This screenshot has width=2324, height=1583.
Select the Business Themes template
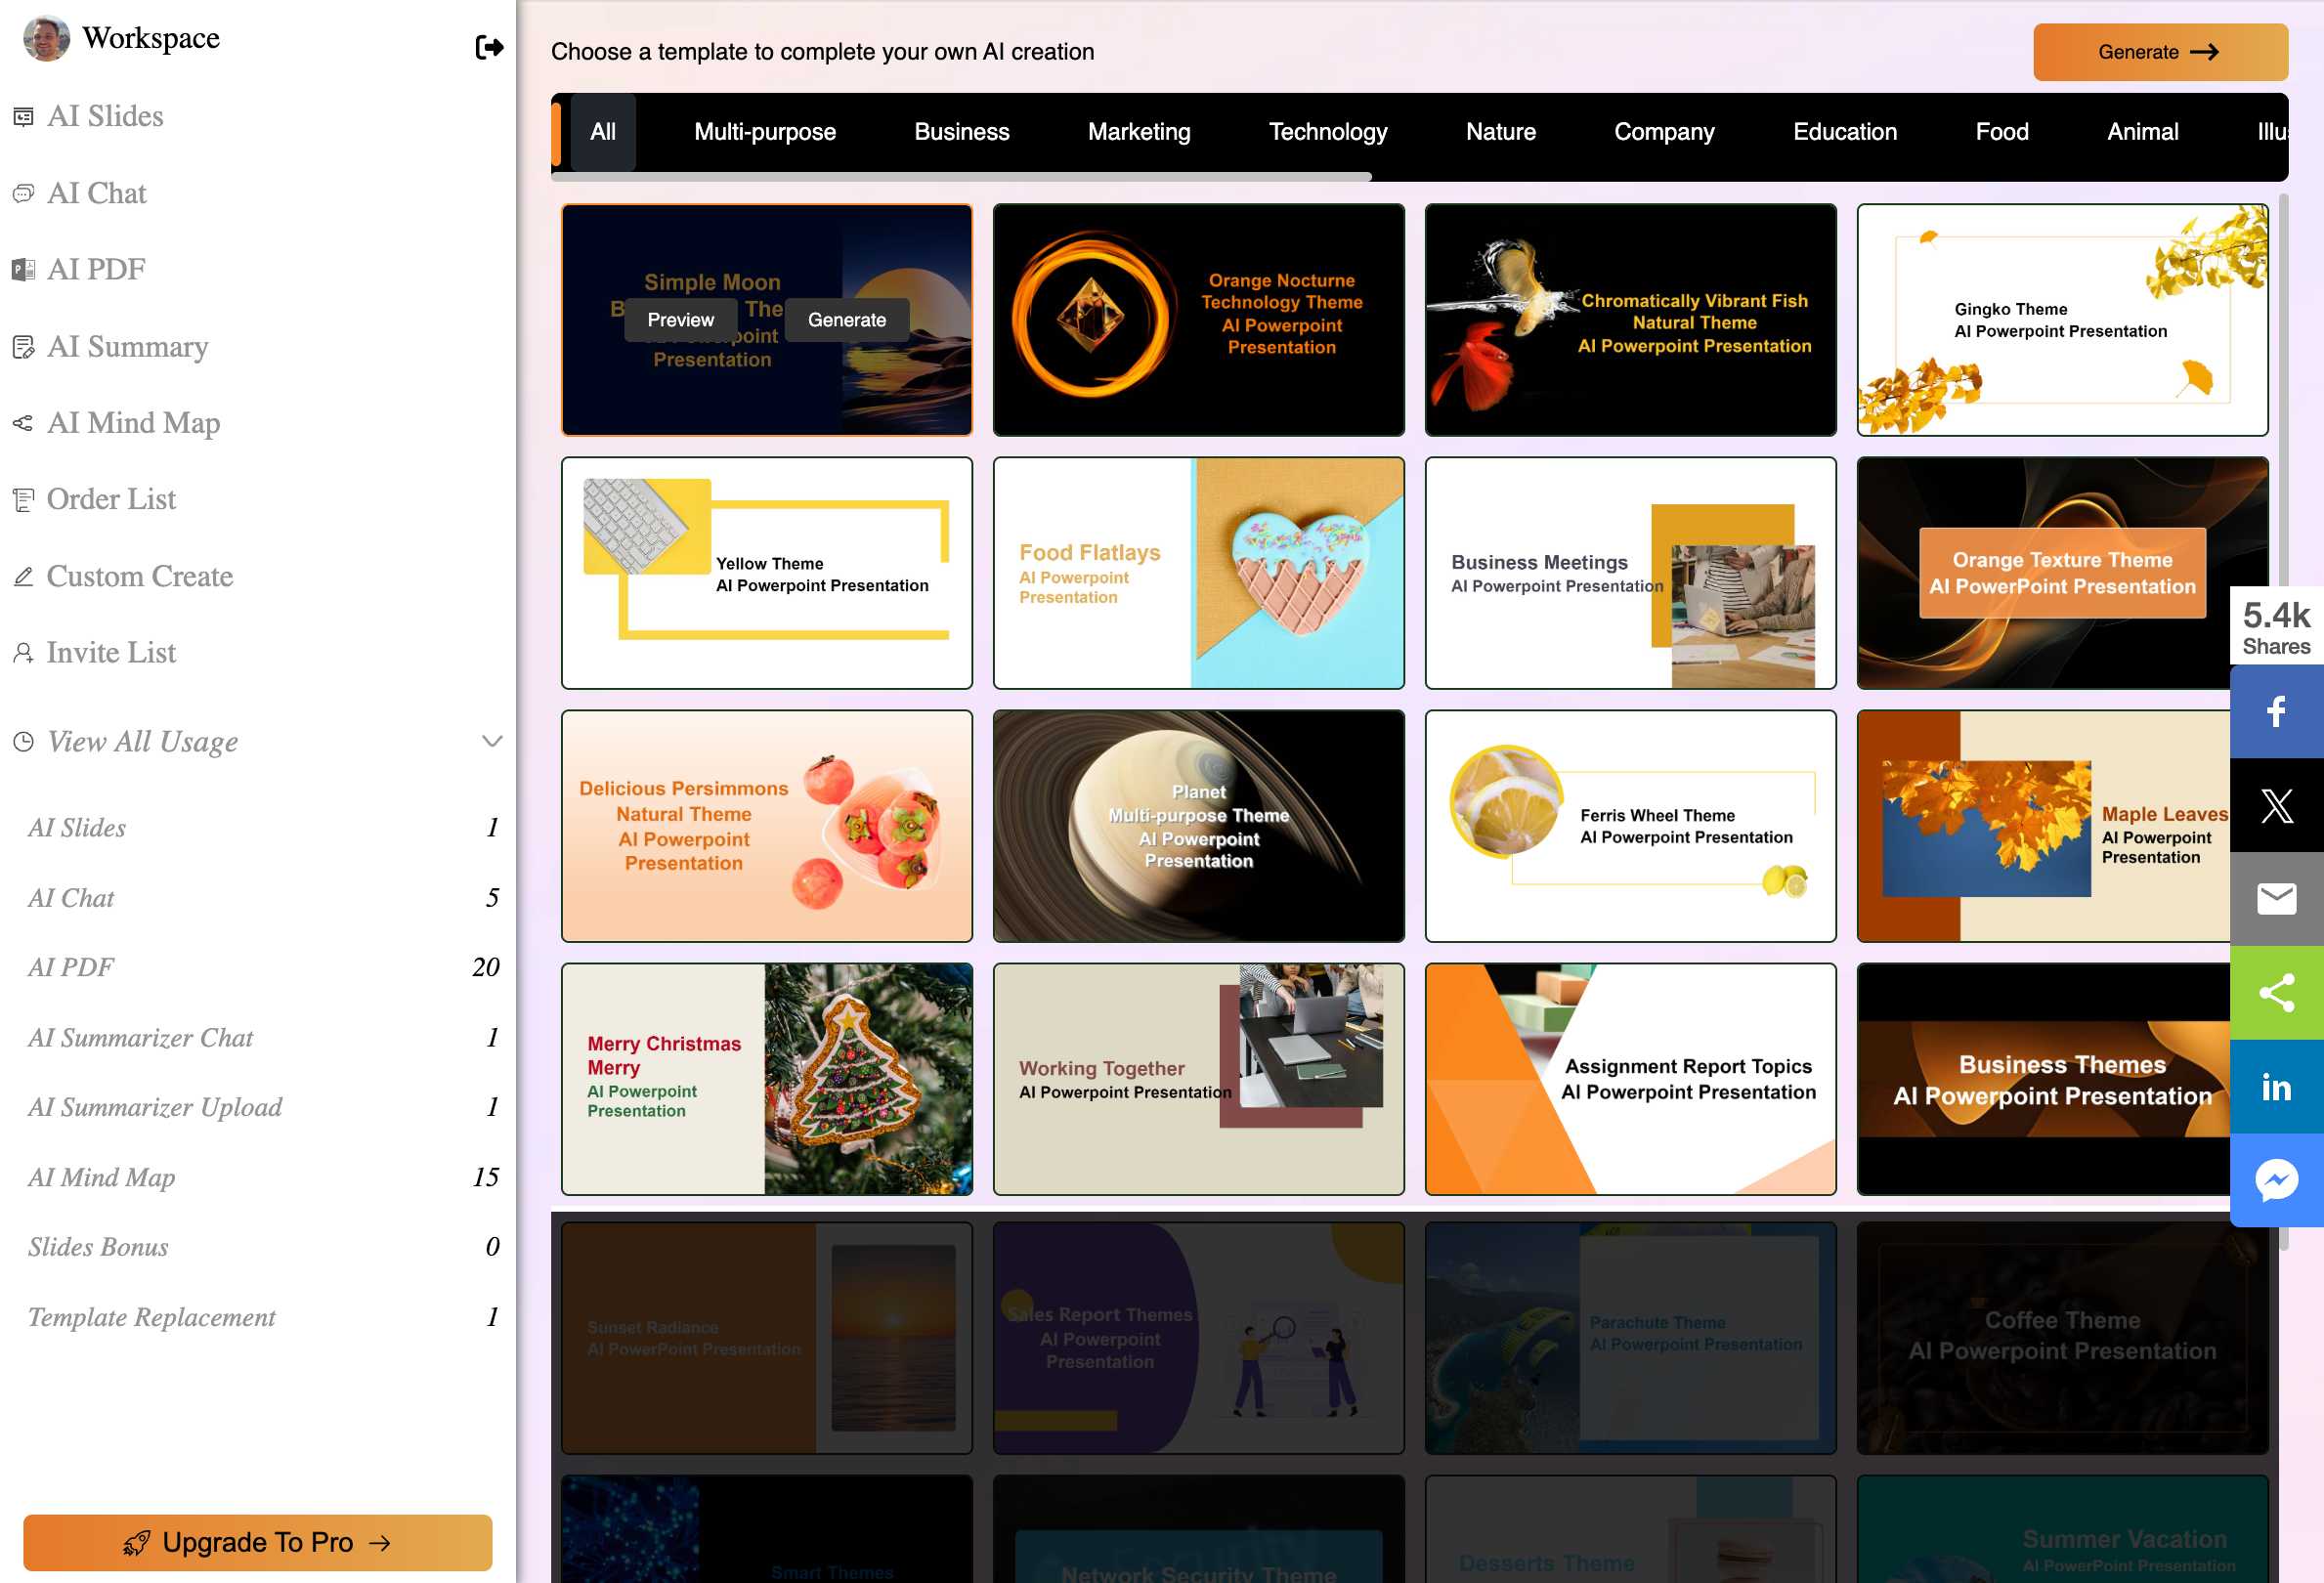(2043, 1079)
